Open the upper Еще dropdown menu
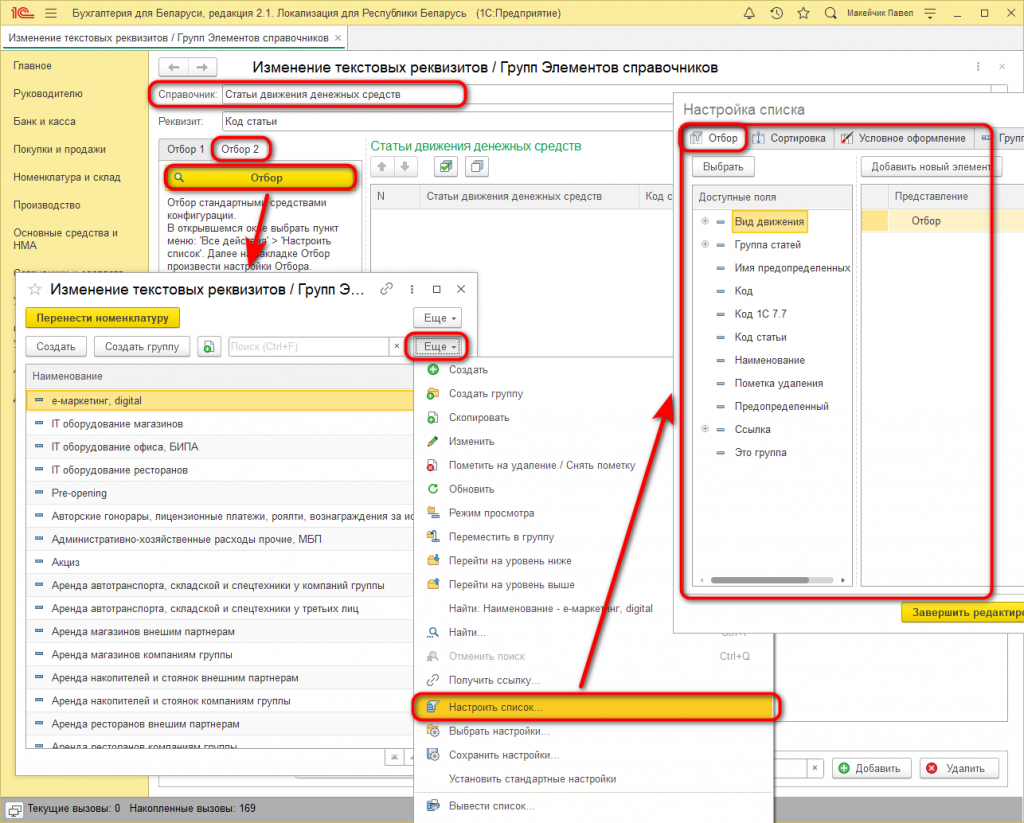Screen dimensions: 1024x823 coord(438,318)
